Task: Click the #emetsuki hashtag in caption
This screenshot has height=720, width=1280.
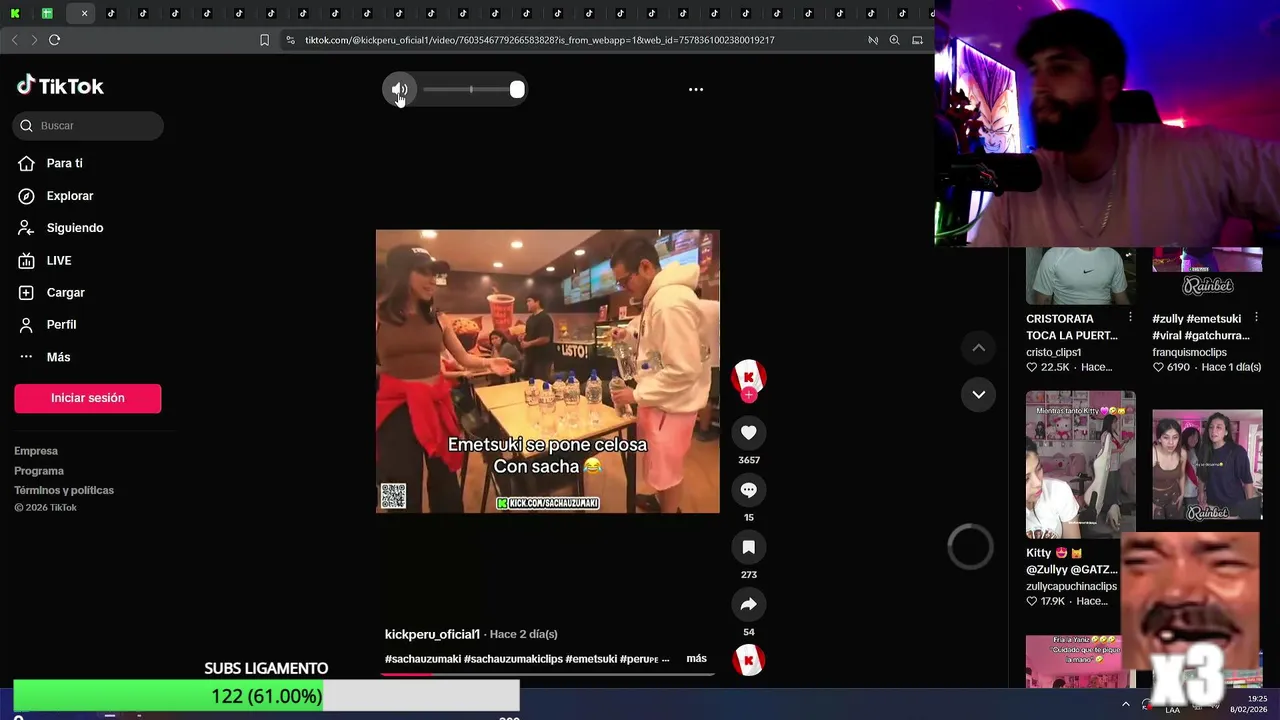Action: point(591,659)
